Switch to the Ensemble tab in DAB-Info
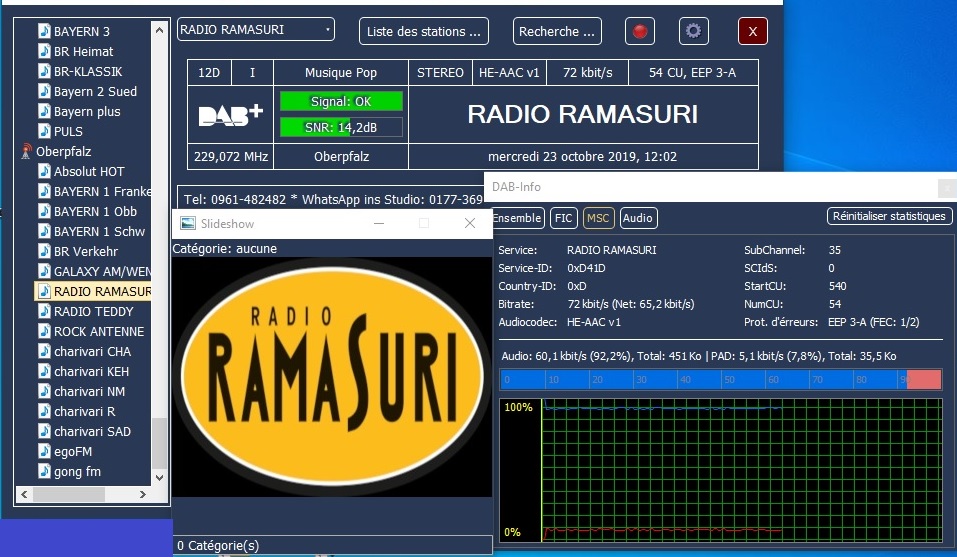This screenshot has width=957, height=557. 518,218
